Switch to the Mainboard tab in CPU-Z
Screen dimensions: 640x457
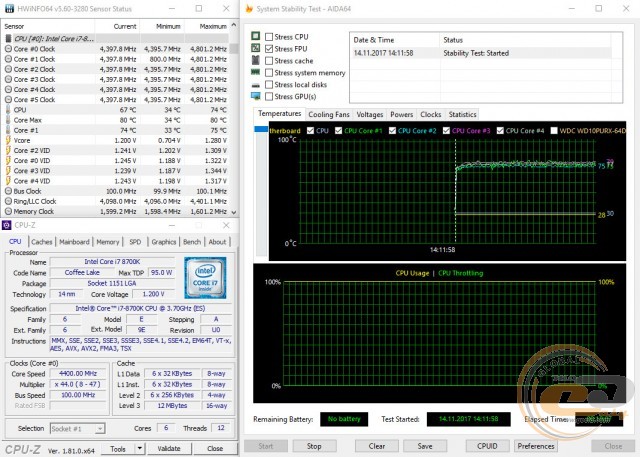pyautogui.click(x=74, y=242)
